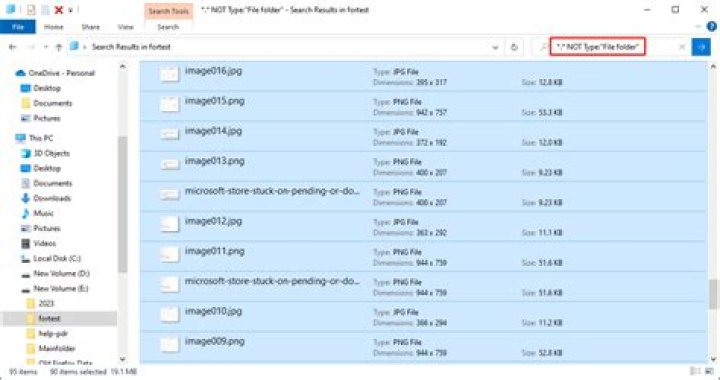720x380 pixels.
Task: Go up one level with Up arrow
Action: click(59, 47)
